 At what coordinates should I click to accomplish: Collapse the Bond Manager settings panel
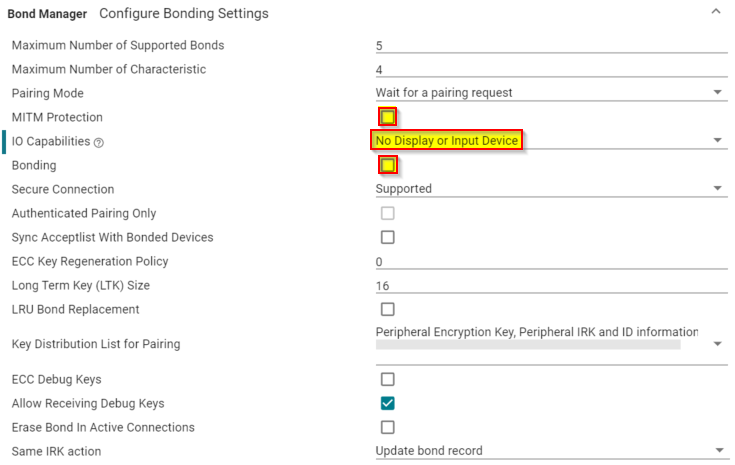coord(715,12)
